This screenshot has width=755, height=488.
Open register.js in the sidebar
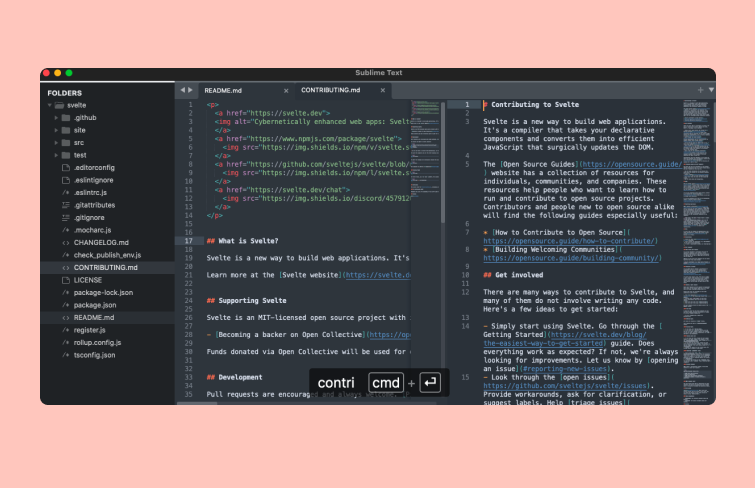pos(90,330)
